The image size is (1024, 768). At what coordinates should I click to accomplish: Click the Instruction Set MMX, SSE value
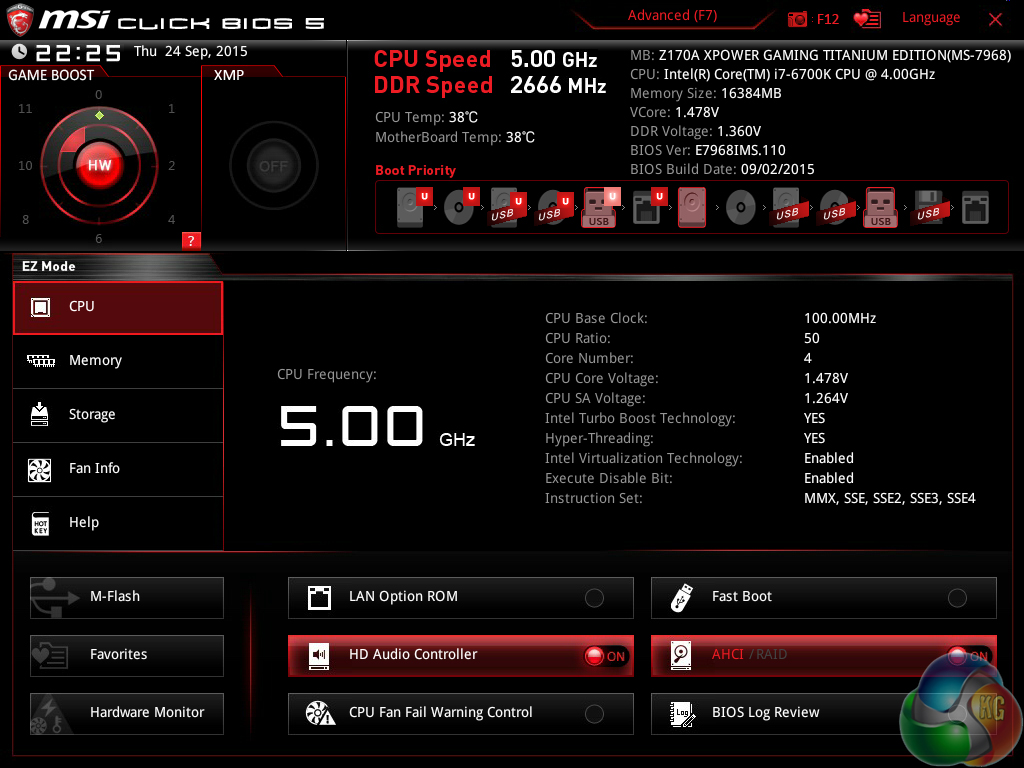coord(889,499)
